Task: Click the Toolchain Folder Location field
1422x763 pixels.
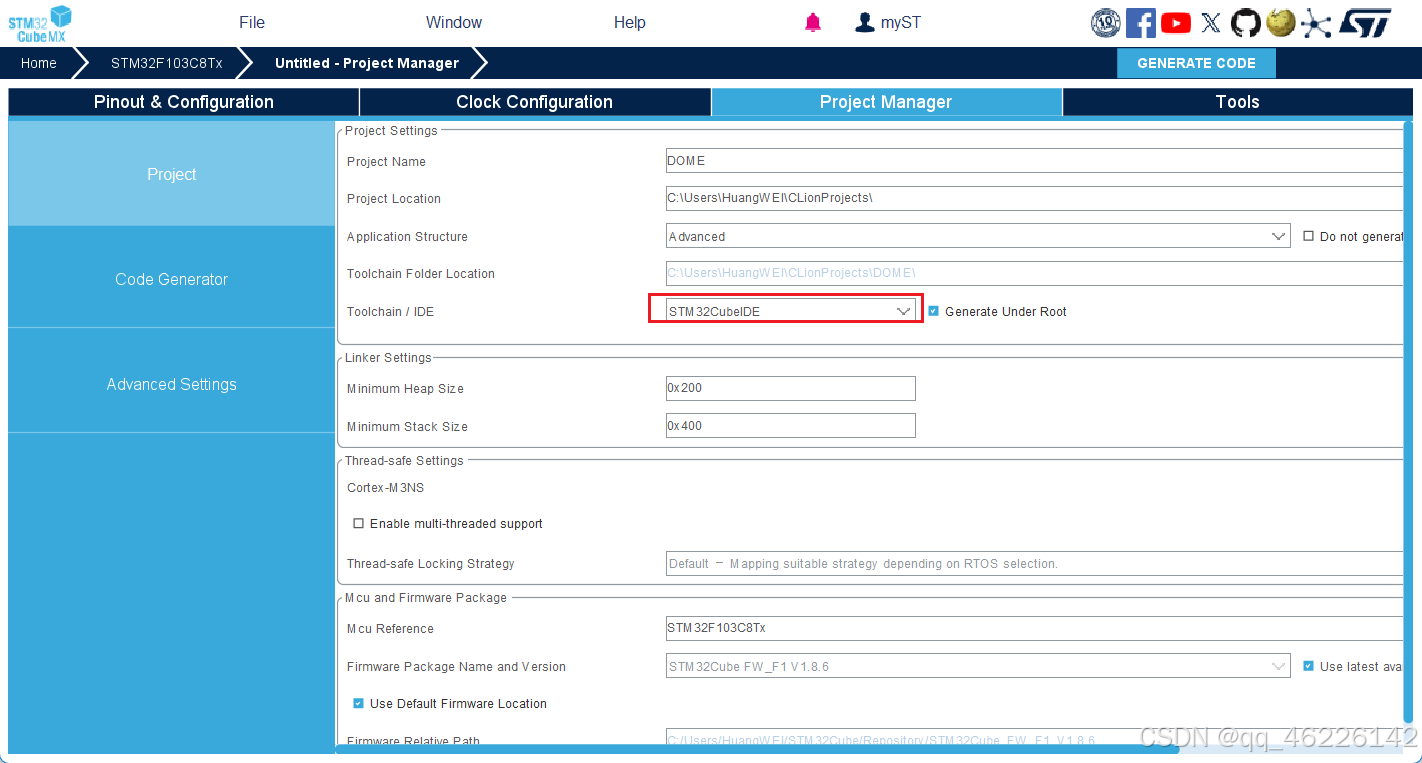Action: pos(1035,273)
